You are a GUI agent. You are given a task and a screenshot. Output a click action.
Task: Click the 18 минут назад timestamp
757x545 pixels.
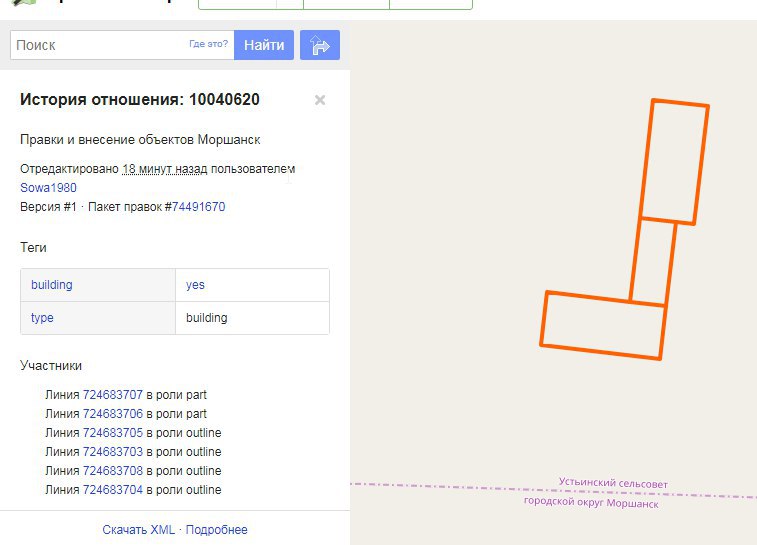click(x=164, y=169)
